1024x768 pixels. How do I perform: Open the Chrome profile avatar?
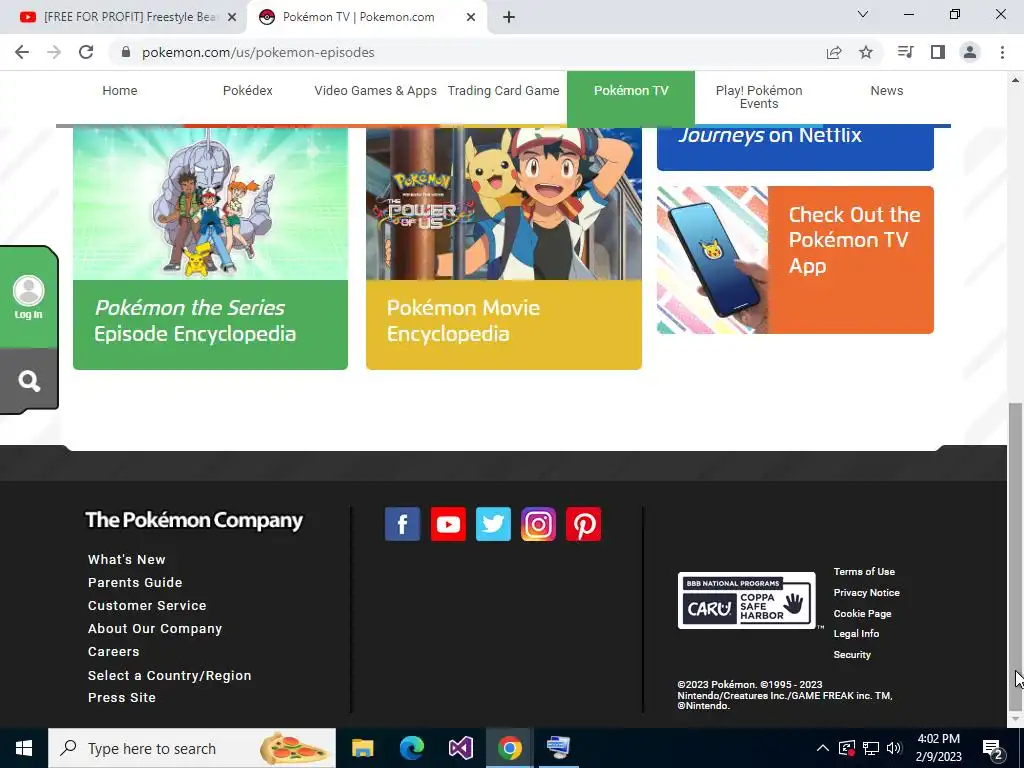(x=970, y=52)
